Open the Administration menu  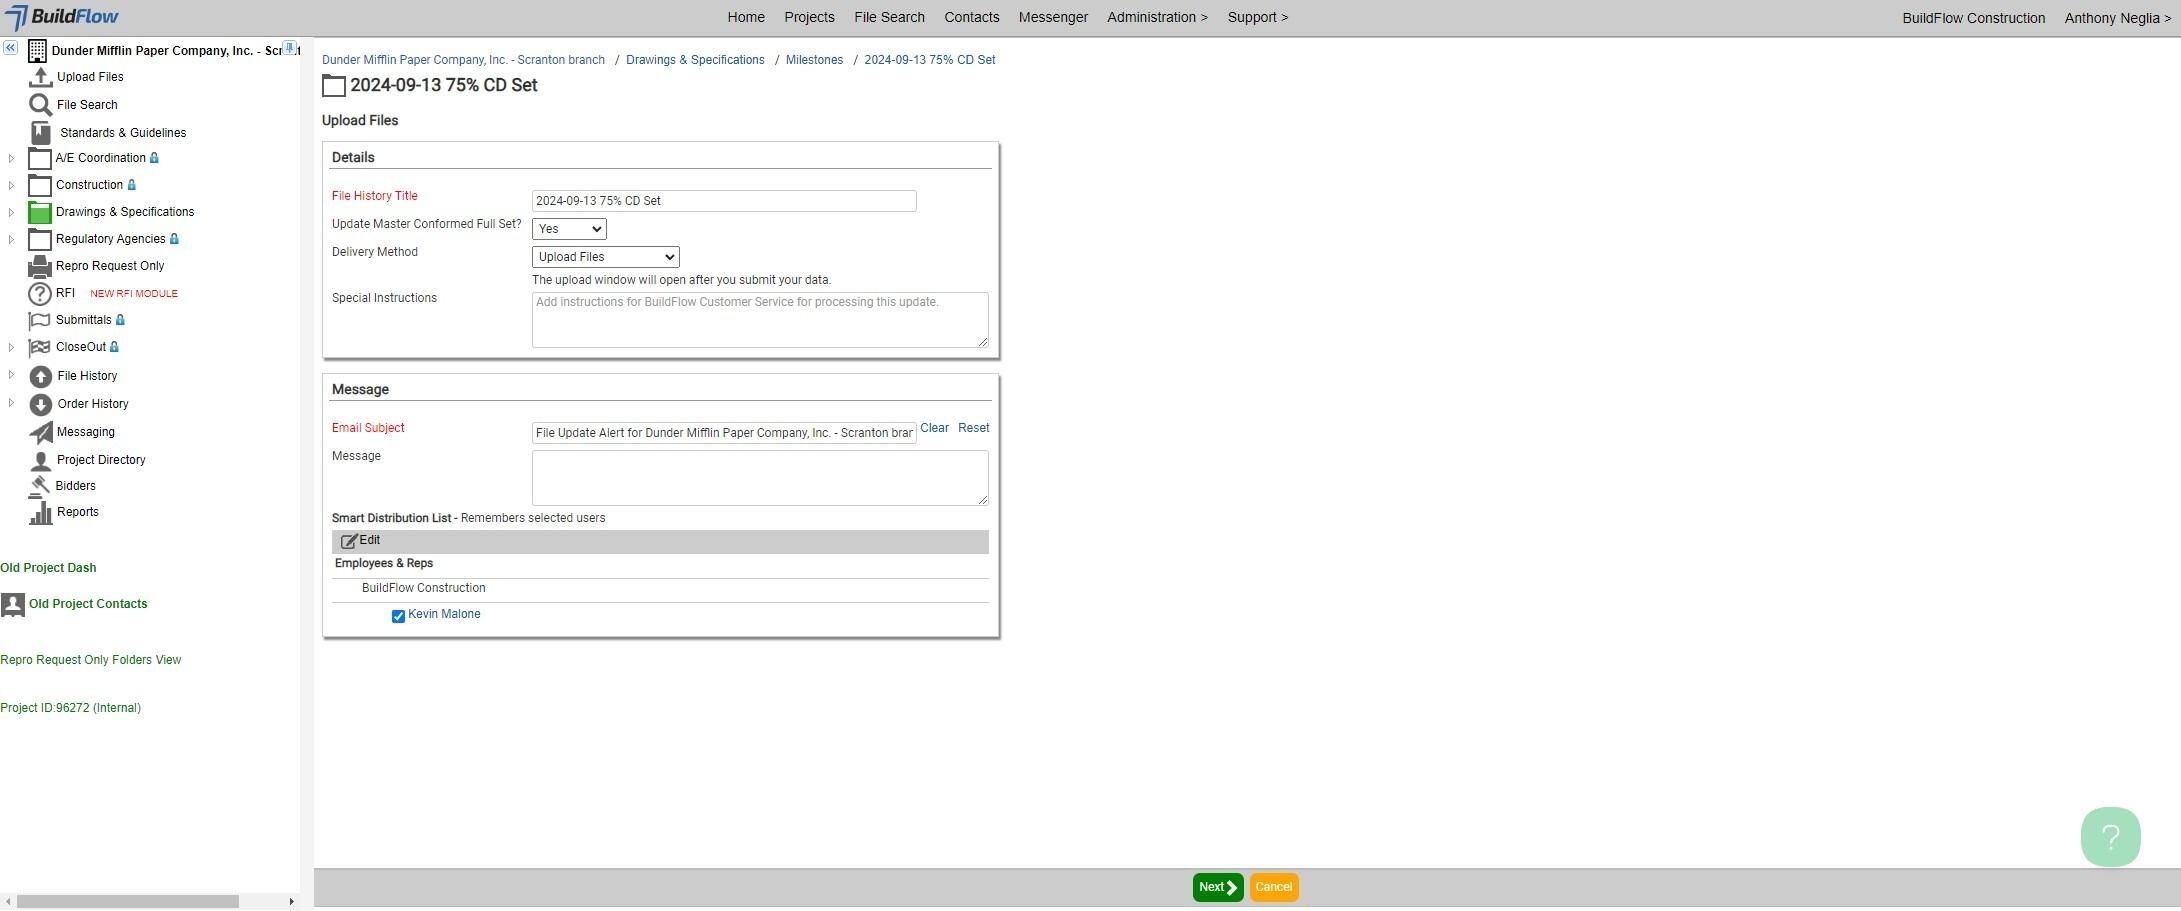coord(1157,17)
